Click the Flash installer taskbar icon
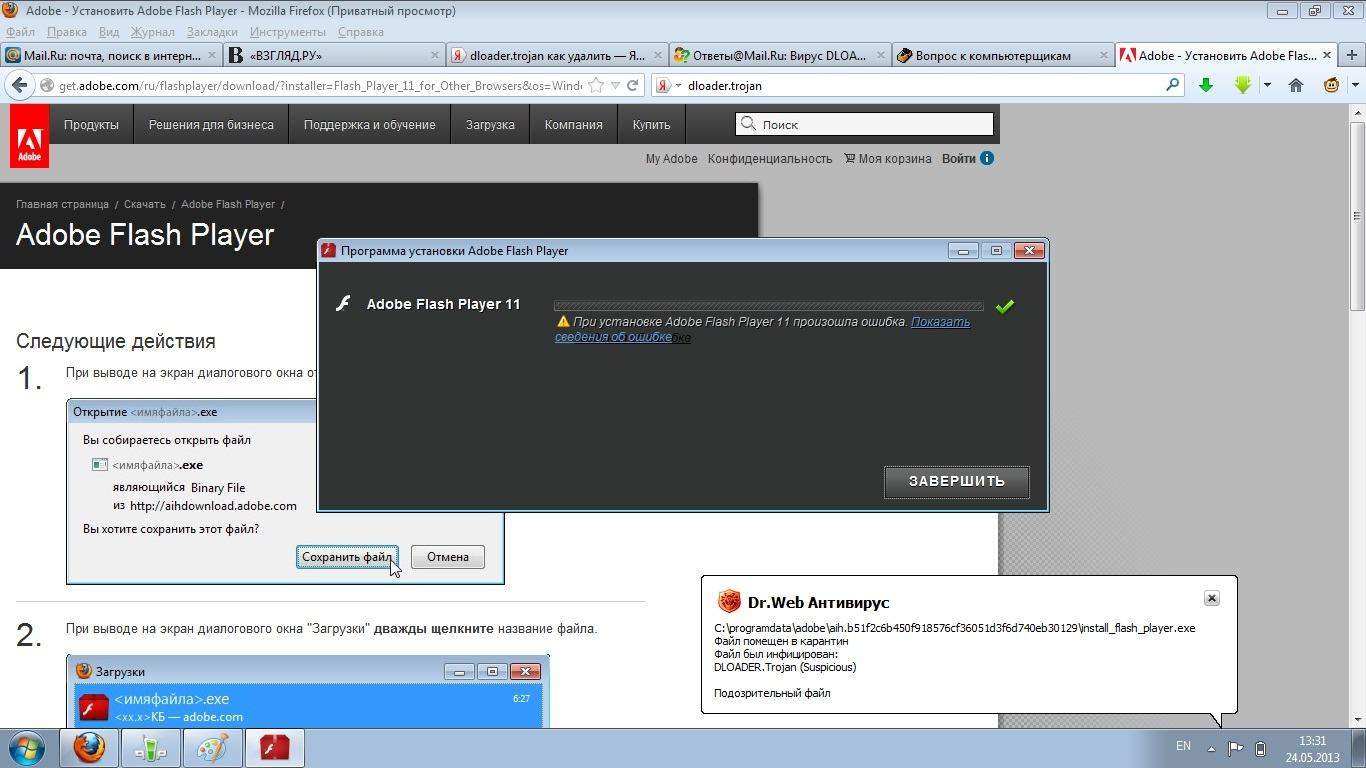The image size is (1366, 768). (x=274, y=748)
